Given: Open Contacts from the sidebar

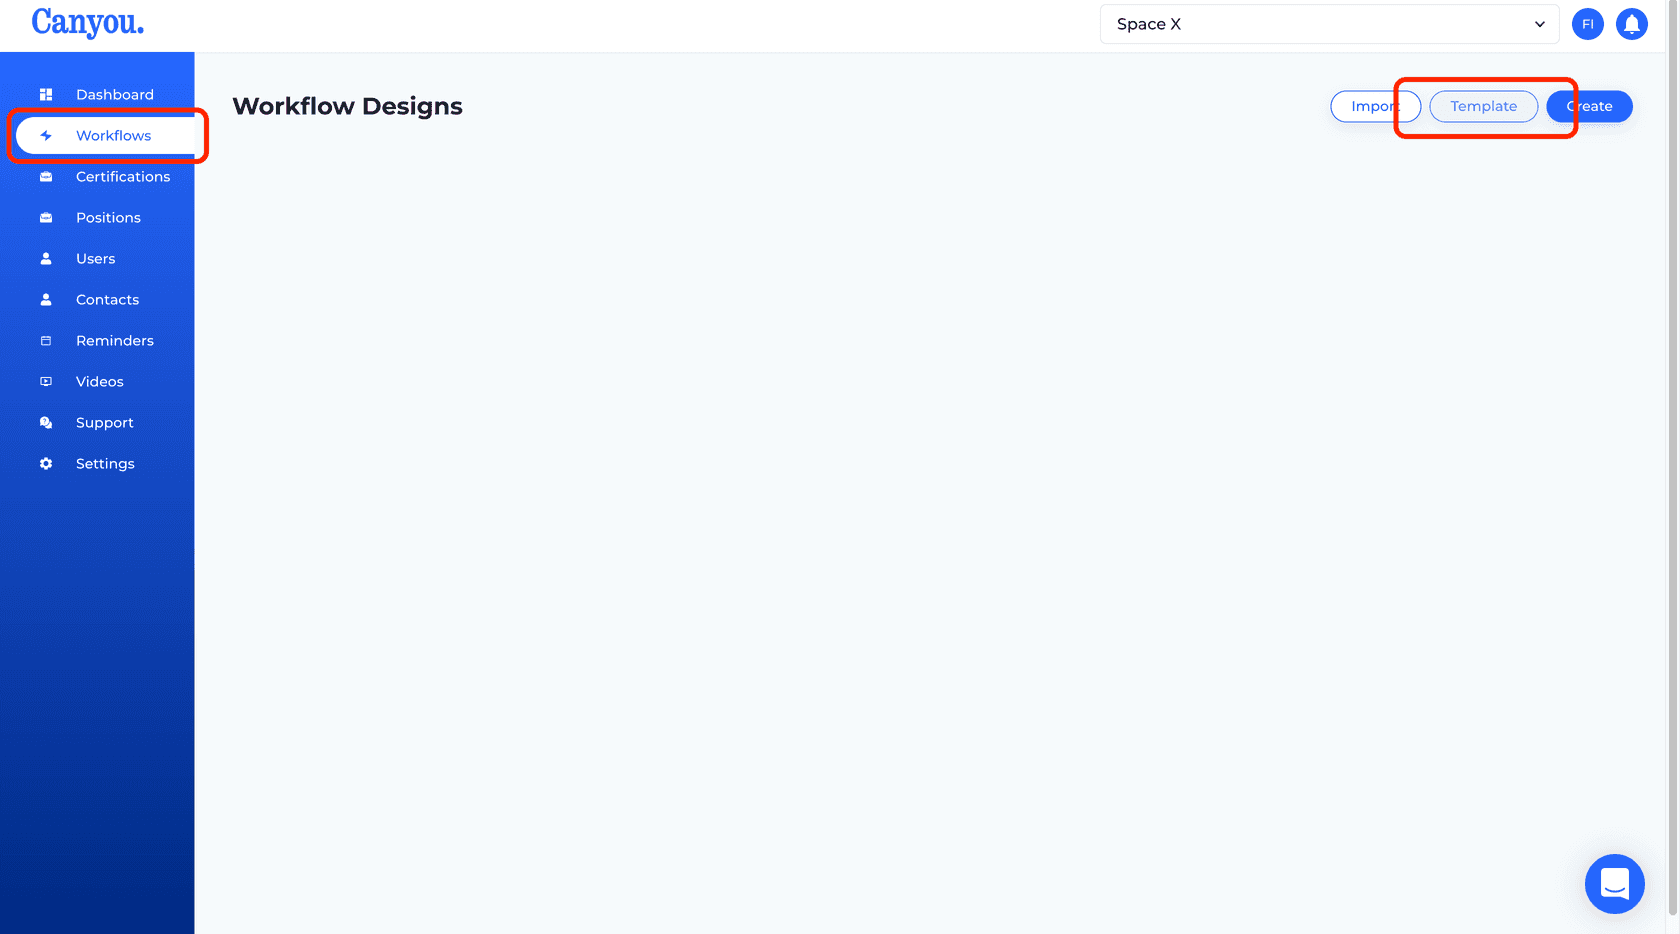Looking at the screenshot, I should coord(107,300).
